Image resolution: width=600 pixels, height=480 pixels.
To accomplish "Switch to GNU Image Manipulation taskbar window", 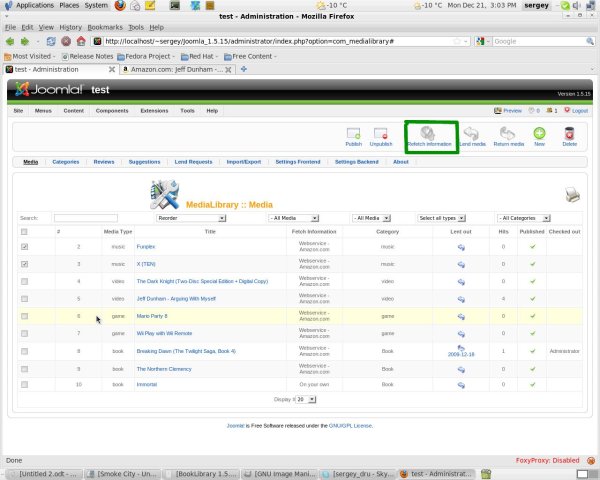I will point(280,474).
